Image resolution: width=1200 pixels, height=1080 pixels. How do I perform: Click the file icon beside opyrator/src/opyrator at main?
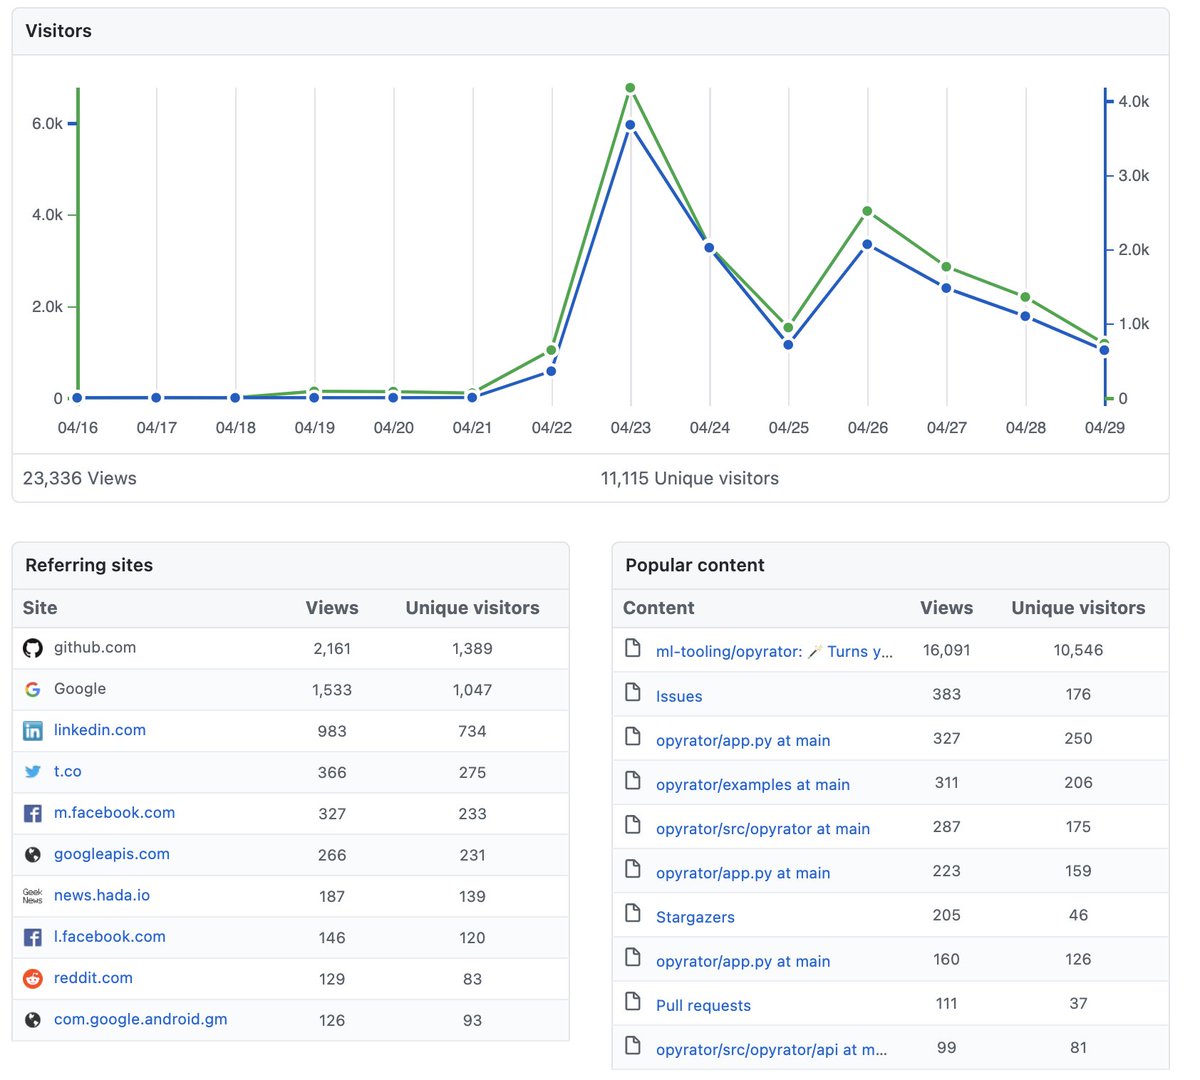pyautogui.click(x=633, y=824)
